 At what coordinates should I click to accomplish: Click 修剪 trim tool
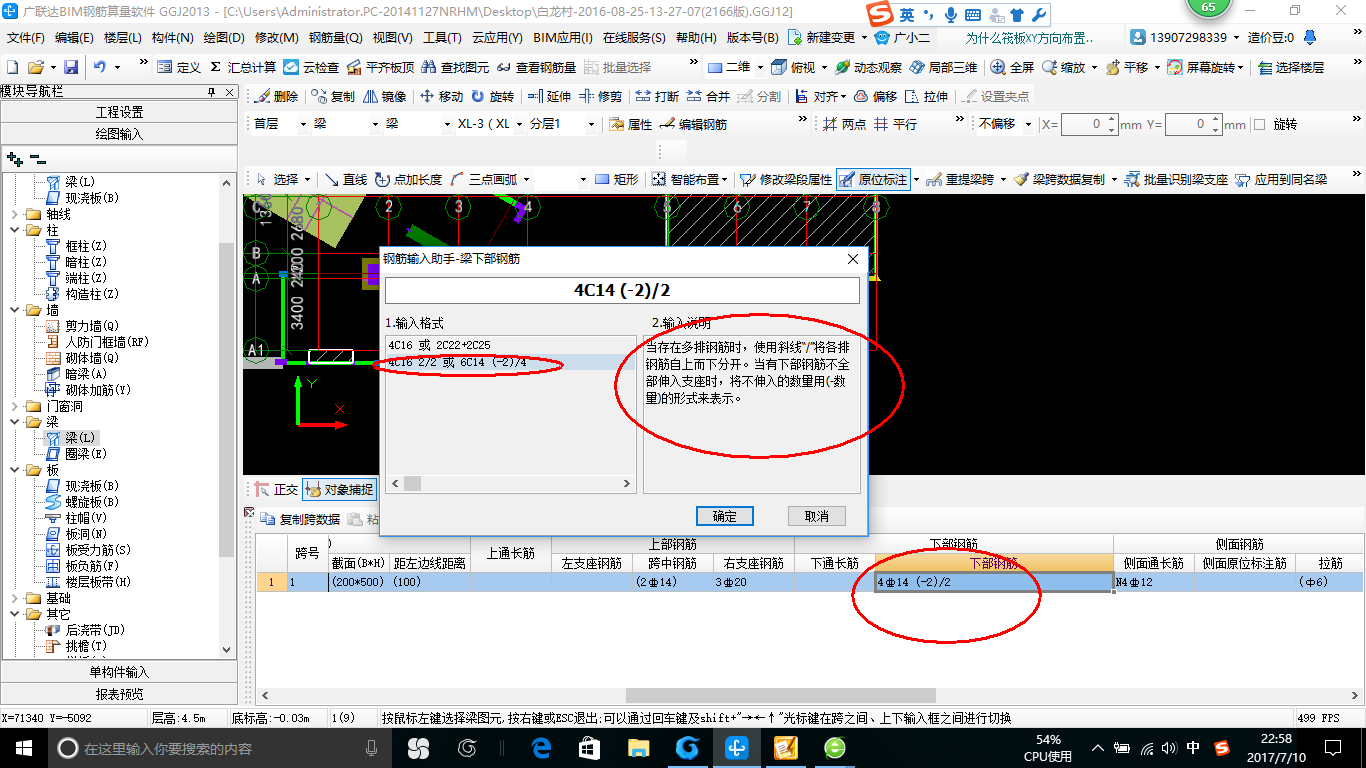pos(601,96)
